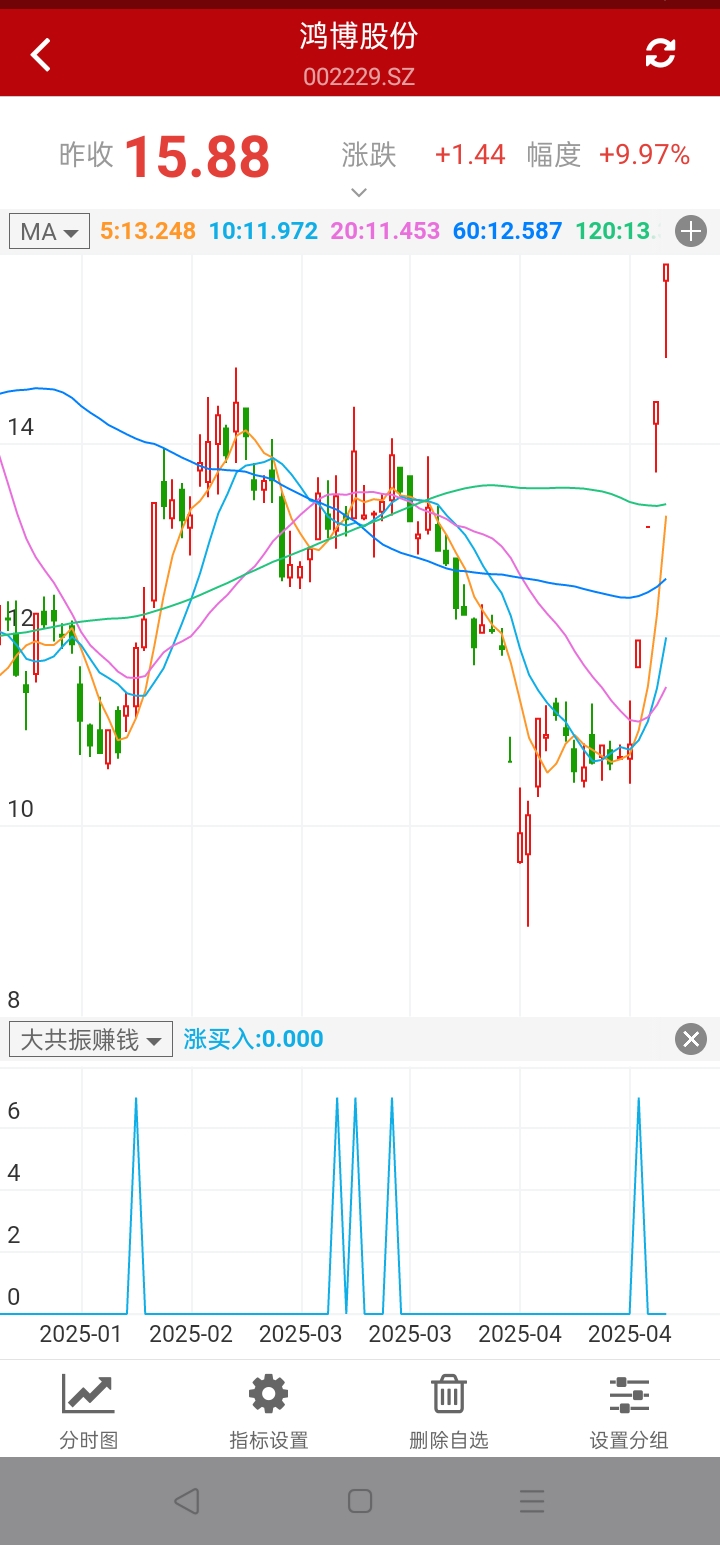The height and width of the screenshot is (1545, 720).
Task: Open the MA indicator dropdown
Action: (49, 232)
